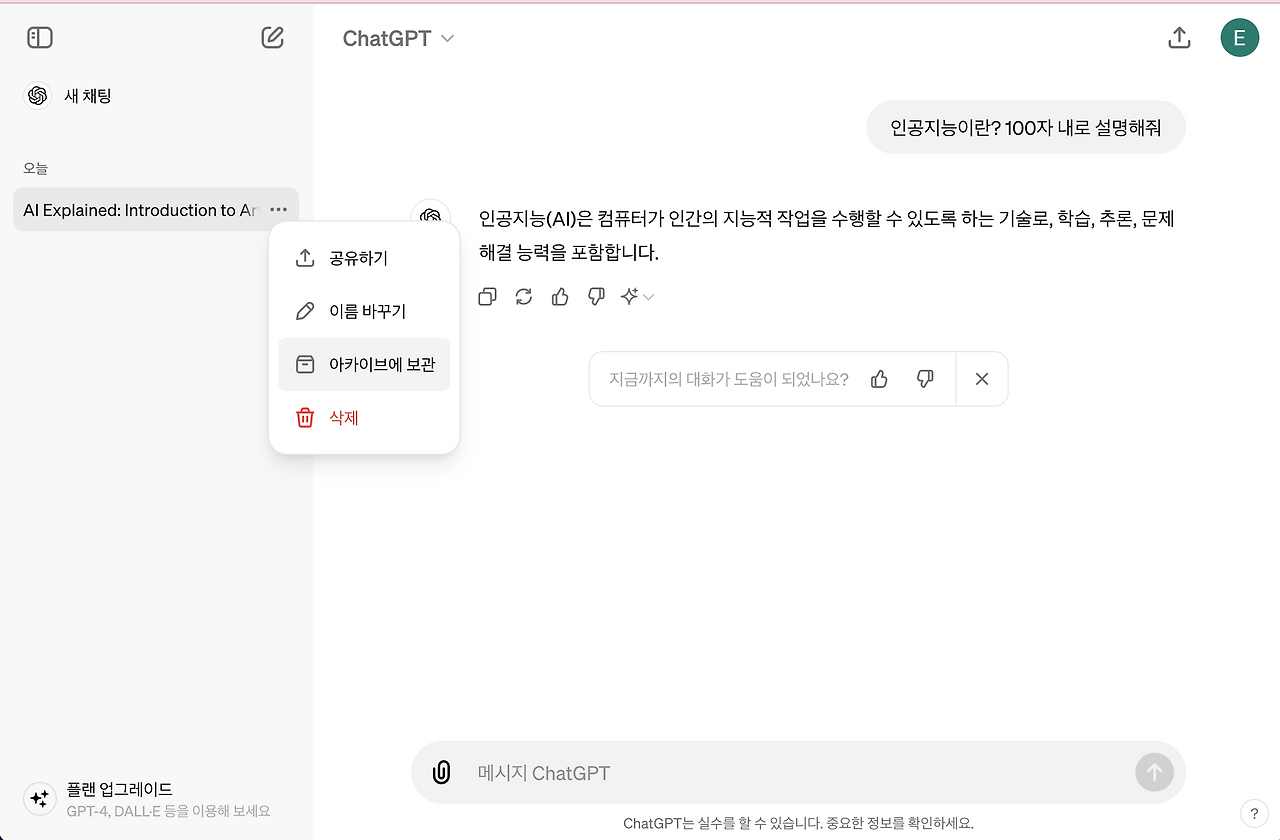Open the three-dot options for AI Explained chat
The width and height of the screenshot is (1280, 840).
(278, 210)
